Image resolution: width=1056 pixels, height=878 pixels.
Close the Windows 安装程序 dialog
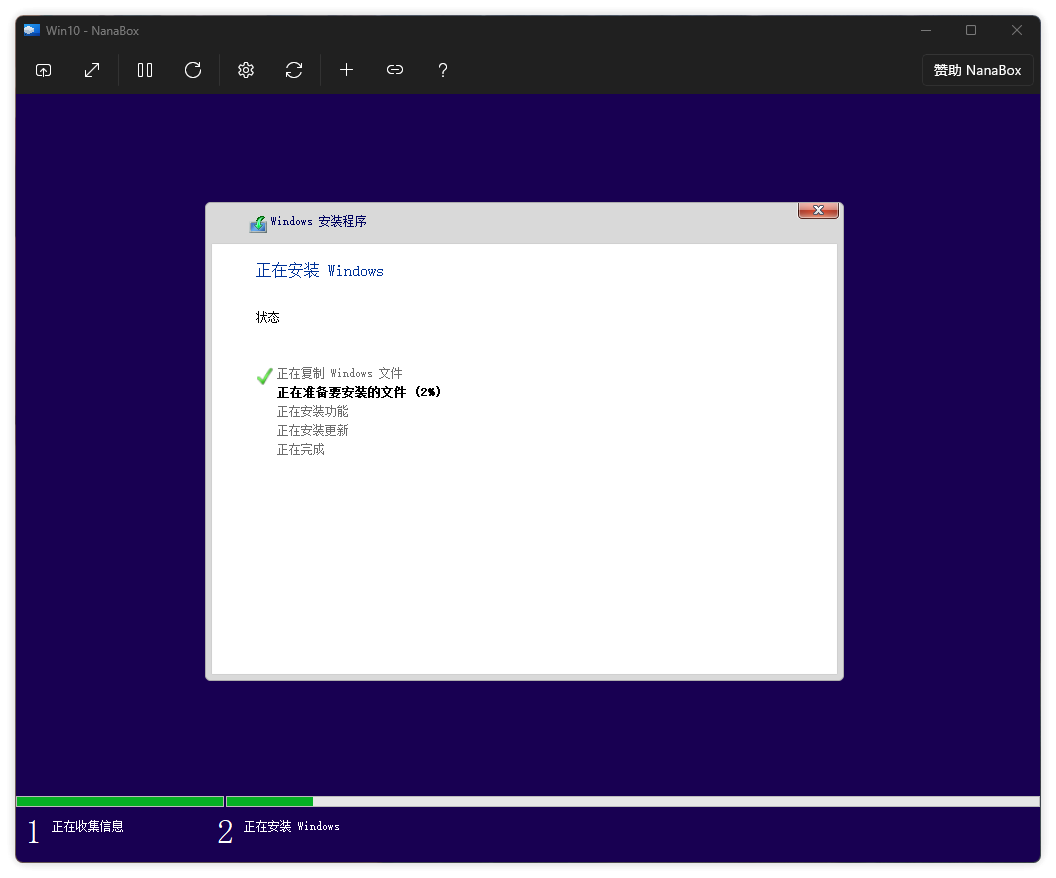818,210
